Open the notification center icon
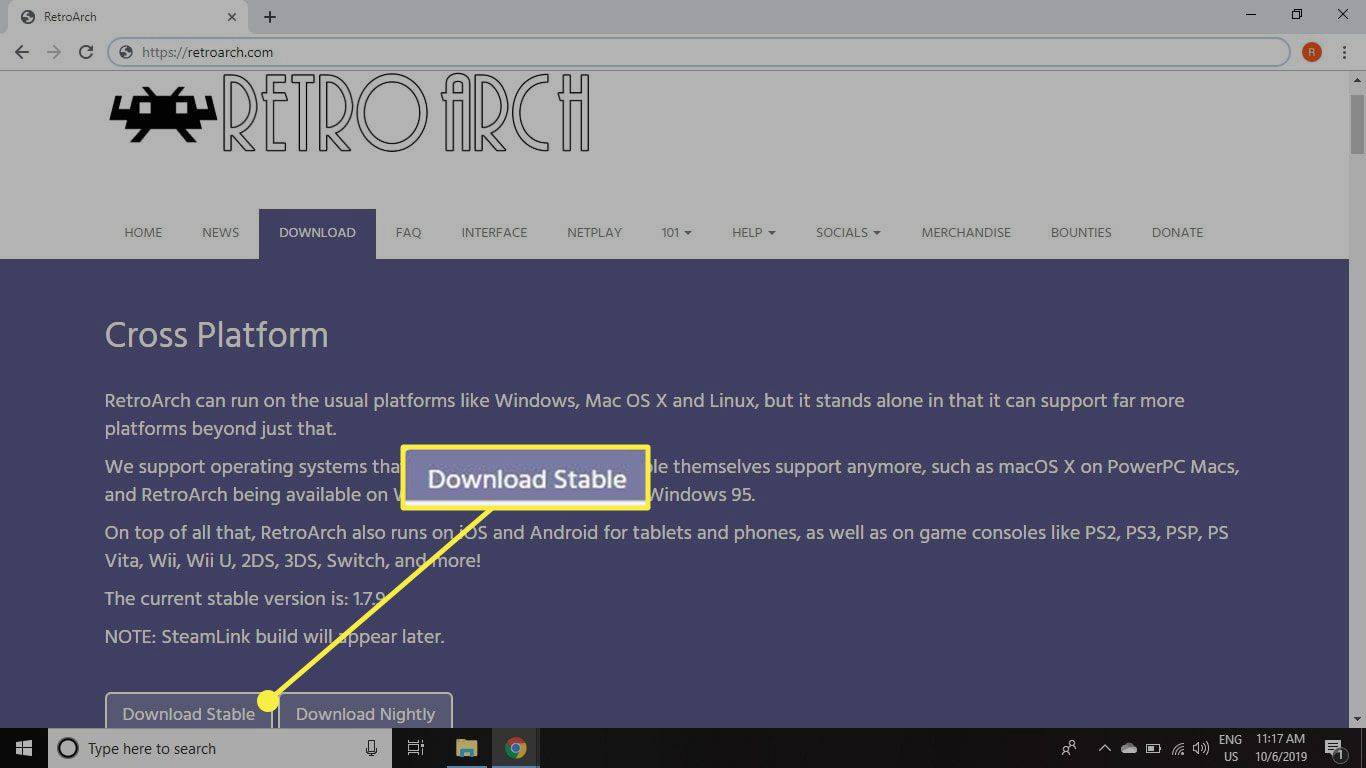 pos(1333,748)
